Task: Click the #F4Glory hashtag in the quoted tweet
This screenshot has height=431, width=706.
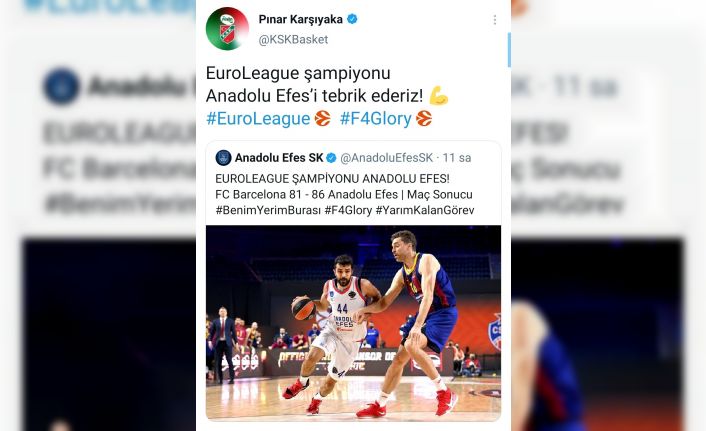Action: pos(348,210)
